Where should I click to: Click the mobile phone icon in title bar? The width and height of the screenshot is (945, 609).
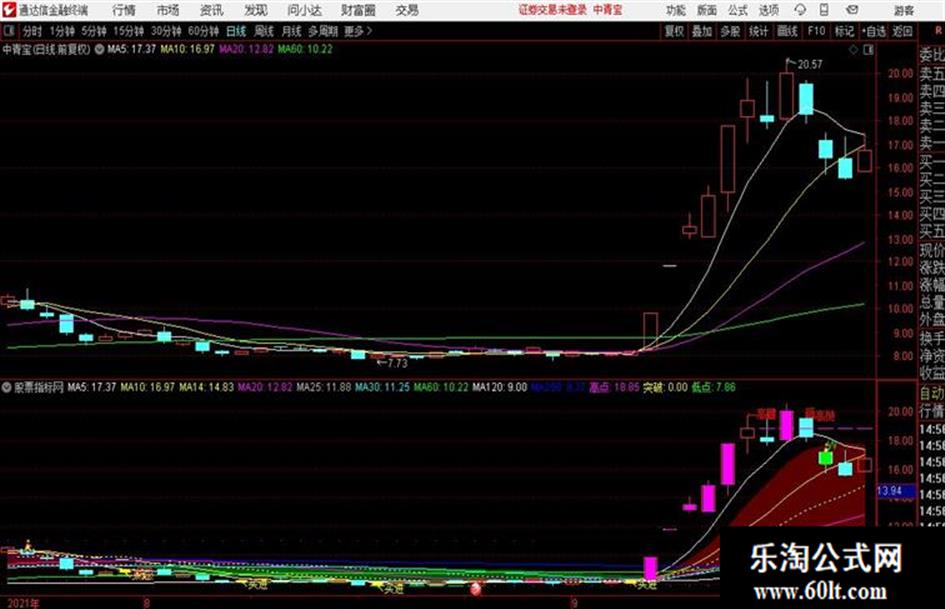pos(824,10)
